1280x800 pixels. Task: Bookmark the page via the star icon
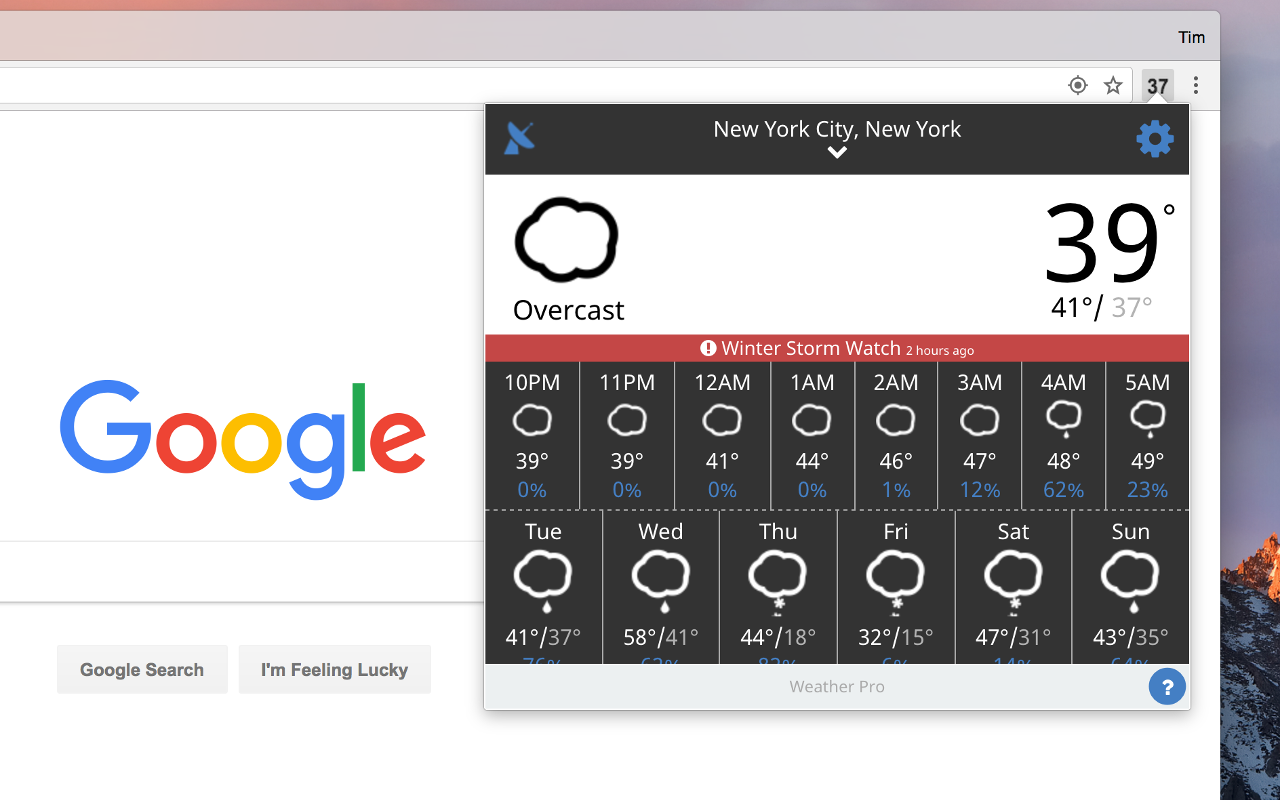1113,85
